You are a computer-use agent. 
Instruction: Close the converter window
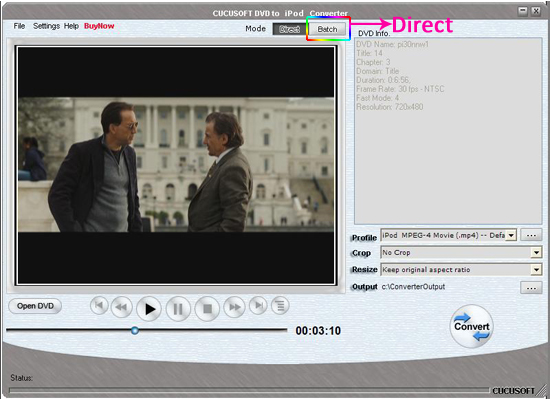pyautogui.click(x=536, y=11)
